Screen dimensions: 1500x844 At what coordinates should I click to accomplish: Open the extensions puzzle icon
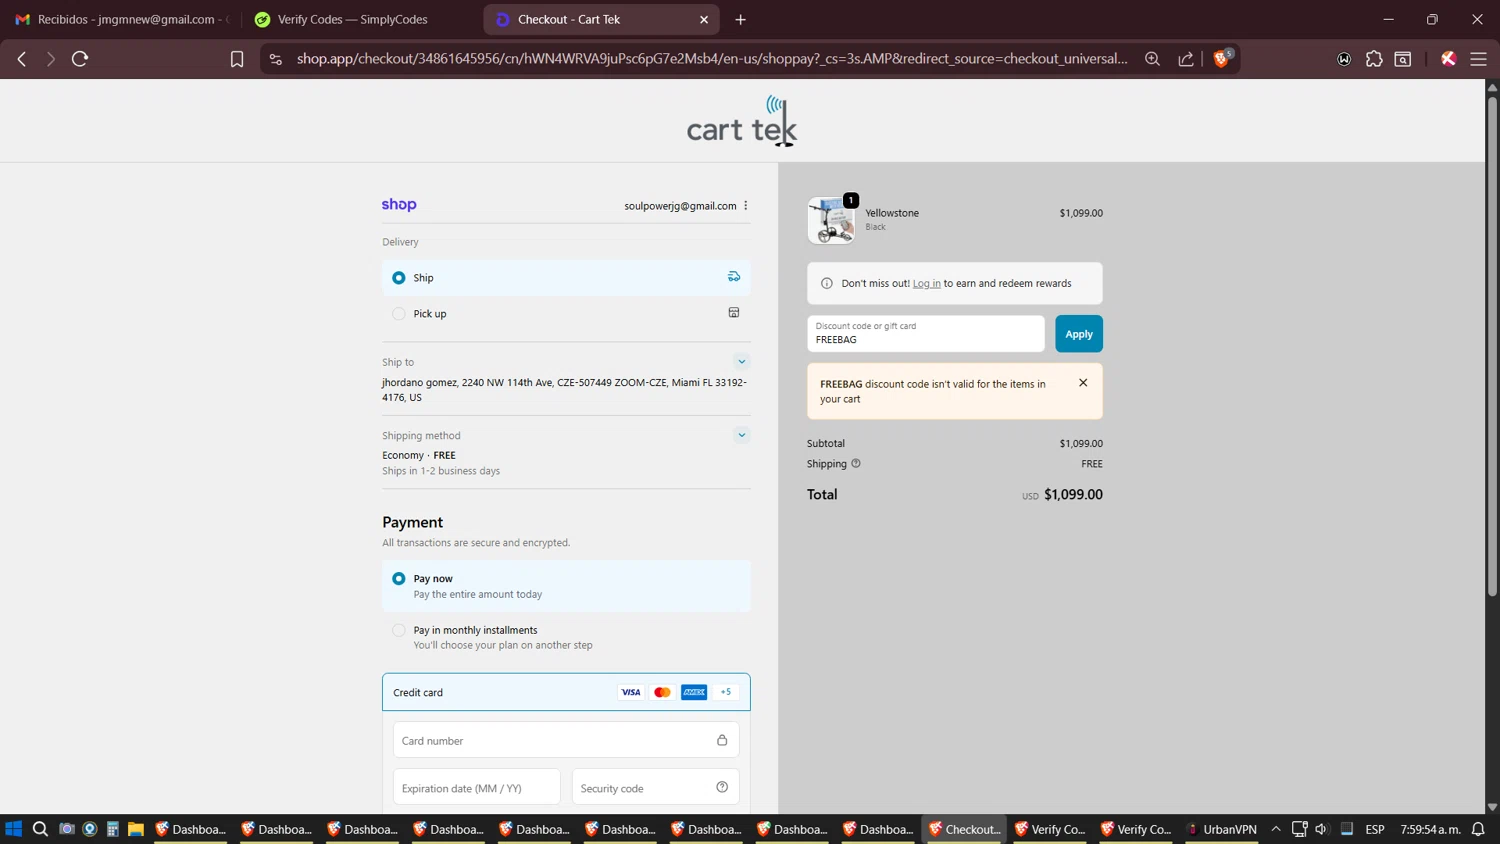pos(1374,59)
